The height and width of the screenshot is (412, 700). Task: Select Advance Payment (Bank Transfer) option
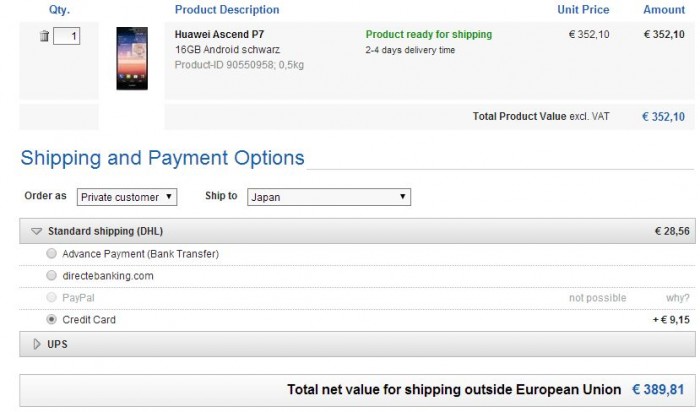click(52, 254)
